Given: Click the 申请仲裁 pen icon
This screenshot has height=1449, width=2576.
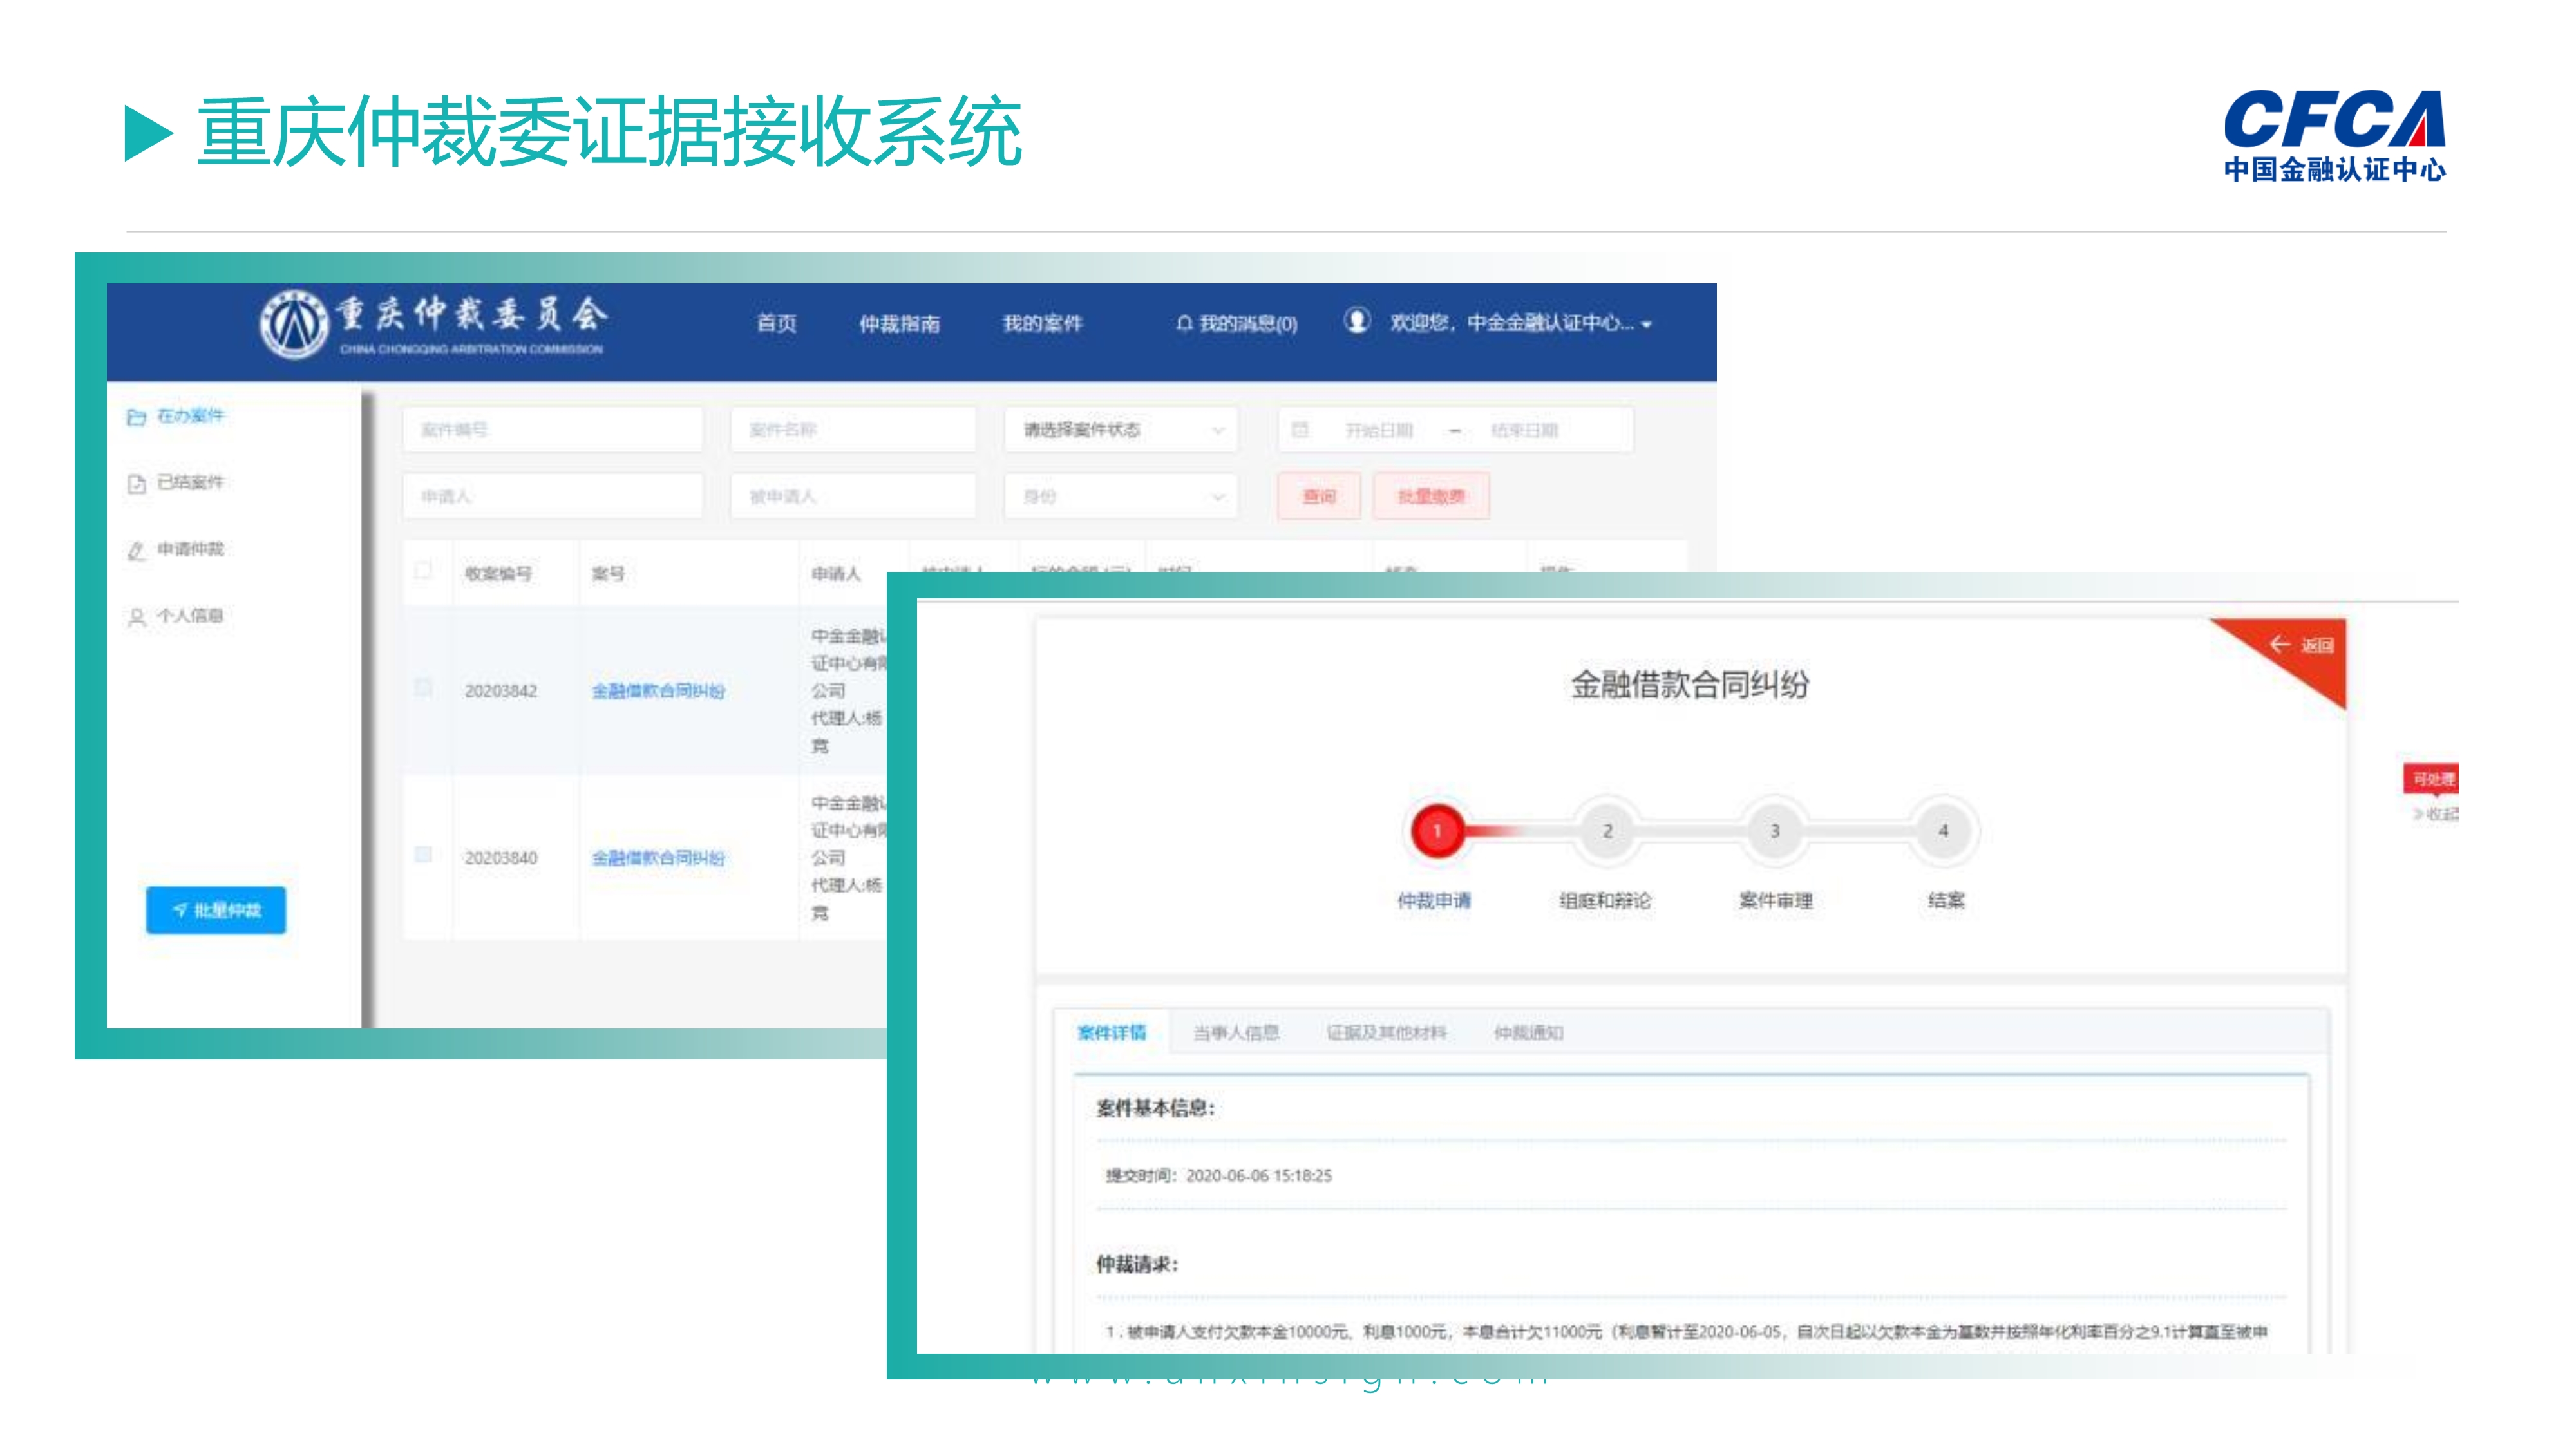Looking at the screenshot, I should pyautogui.click(x=136, y=551).
